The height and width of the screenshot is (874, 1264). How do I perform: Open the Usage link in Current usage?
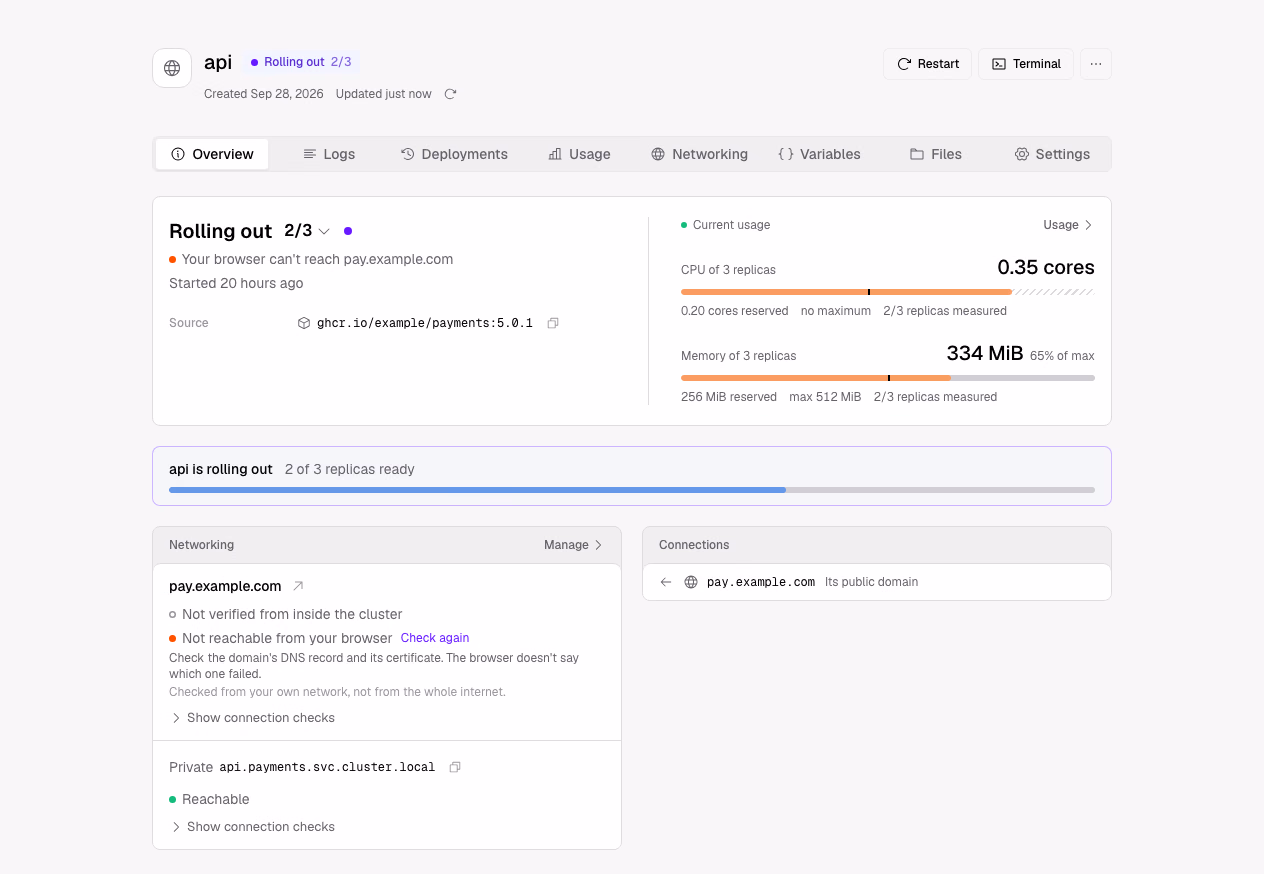1068,225
